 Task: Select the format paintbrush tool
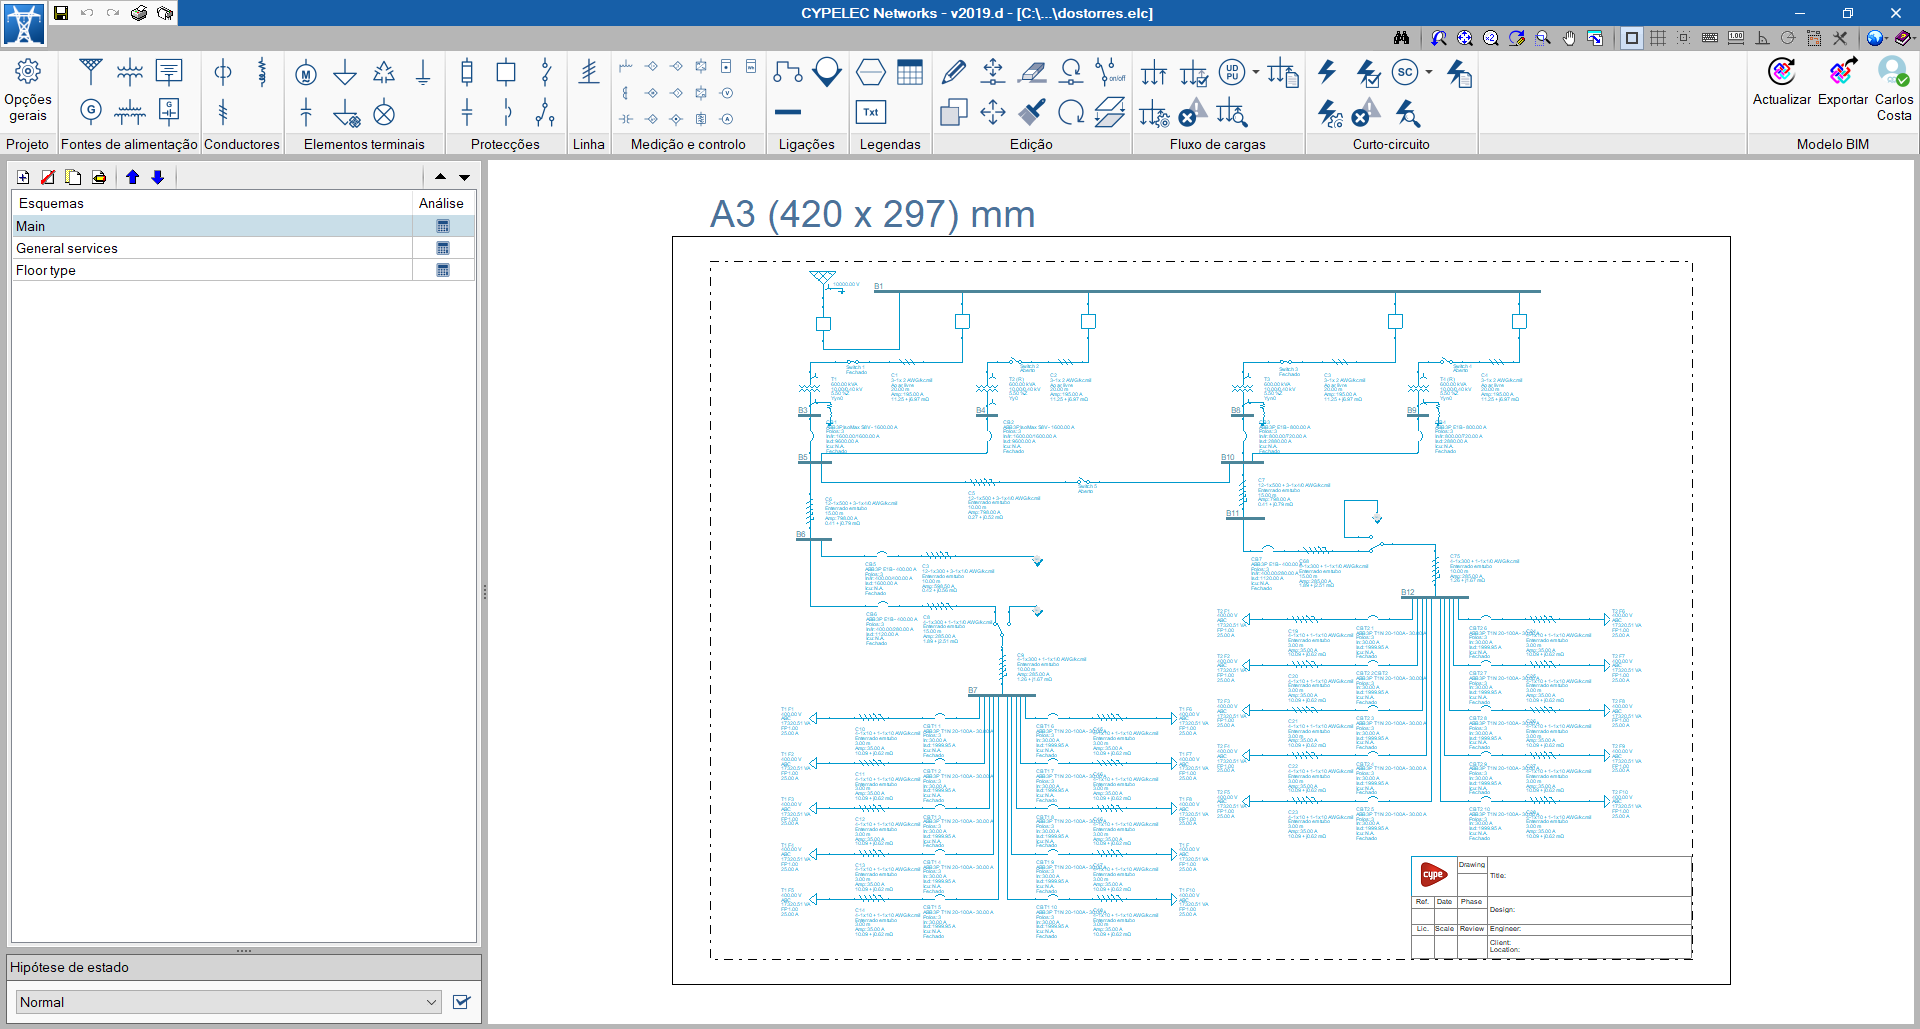(1032, 112)
